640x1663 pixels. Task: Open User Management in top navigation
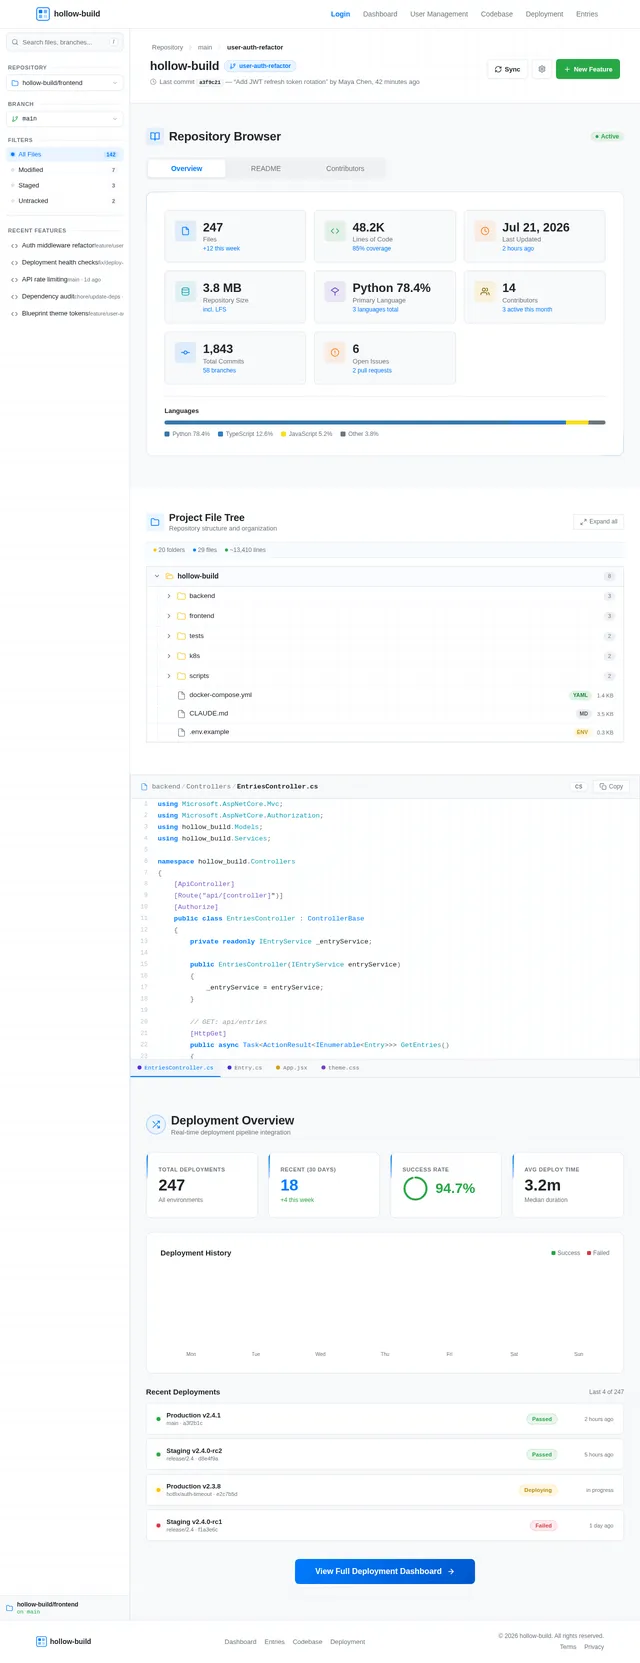(439, 14)
